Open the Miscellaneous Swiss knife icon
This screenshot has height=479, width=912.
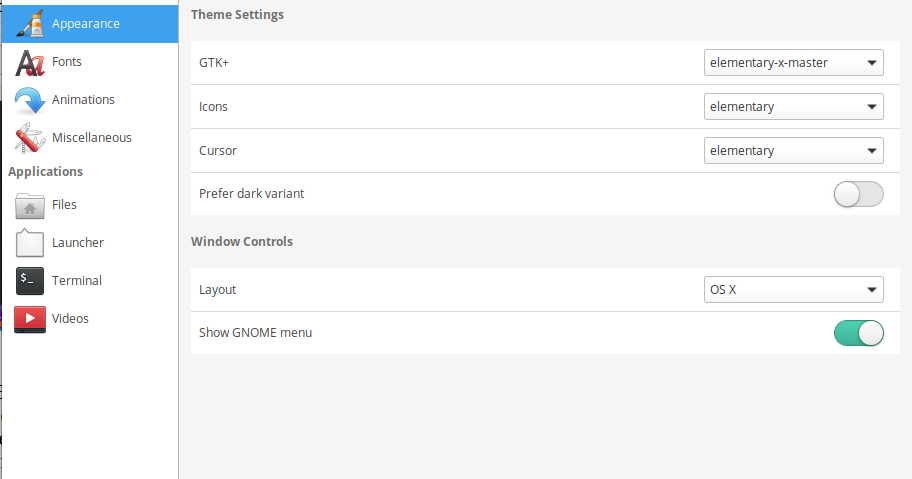pos(30,138)
